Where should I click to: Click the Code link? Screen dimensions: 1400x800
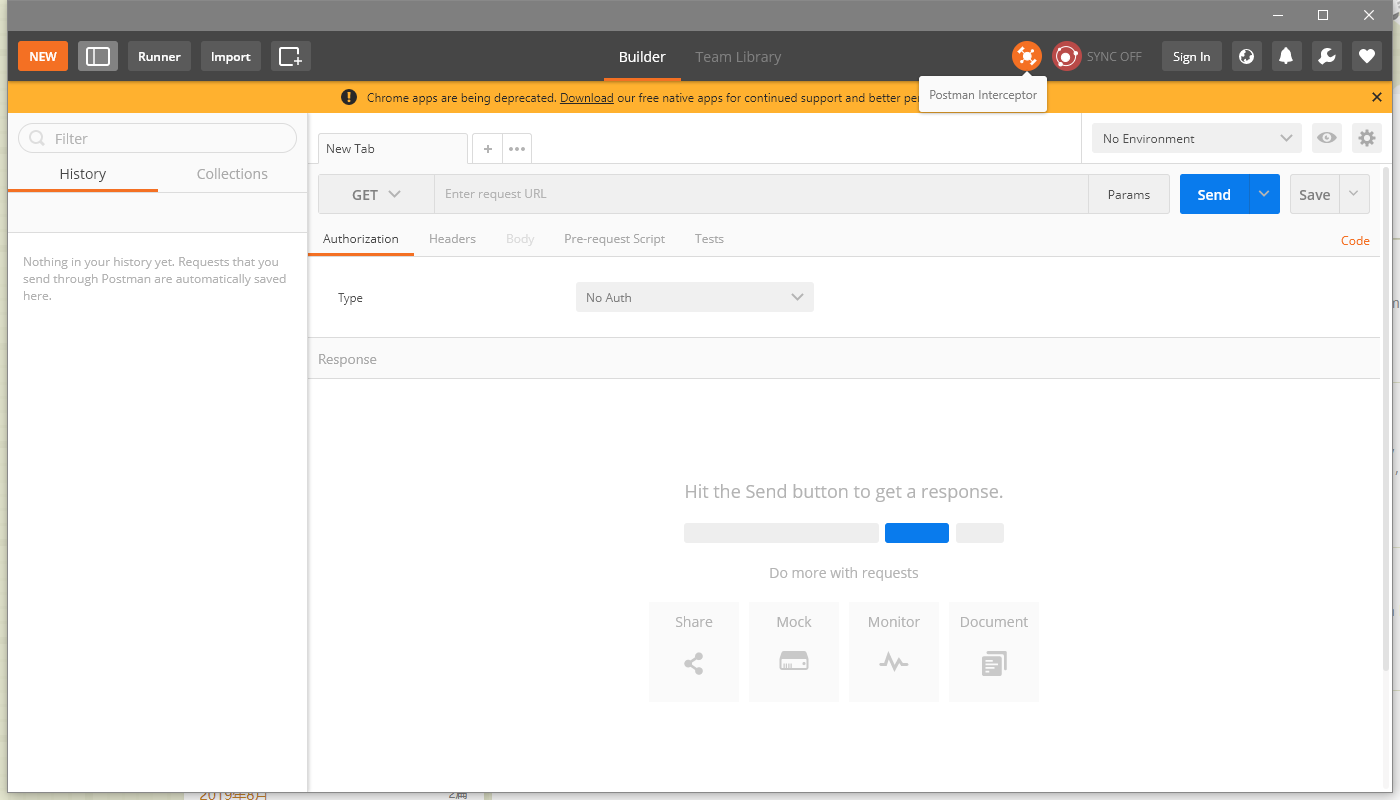(x=1355, y=240)
